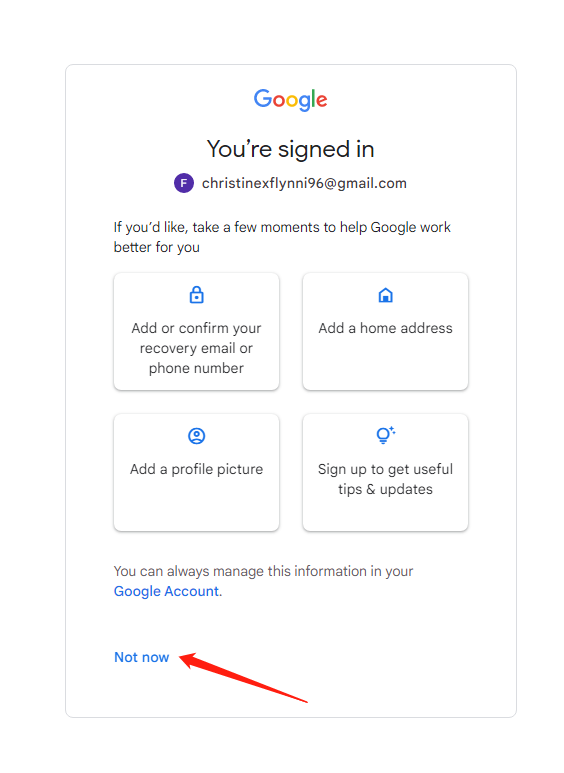Viewport: 564px width, 773px height.
Task: Click the 'You're signed in' heading
Action: (290, 149)
